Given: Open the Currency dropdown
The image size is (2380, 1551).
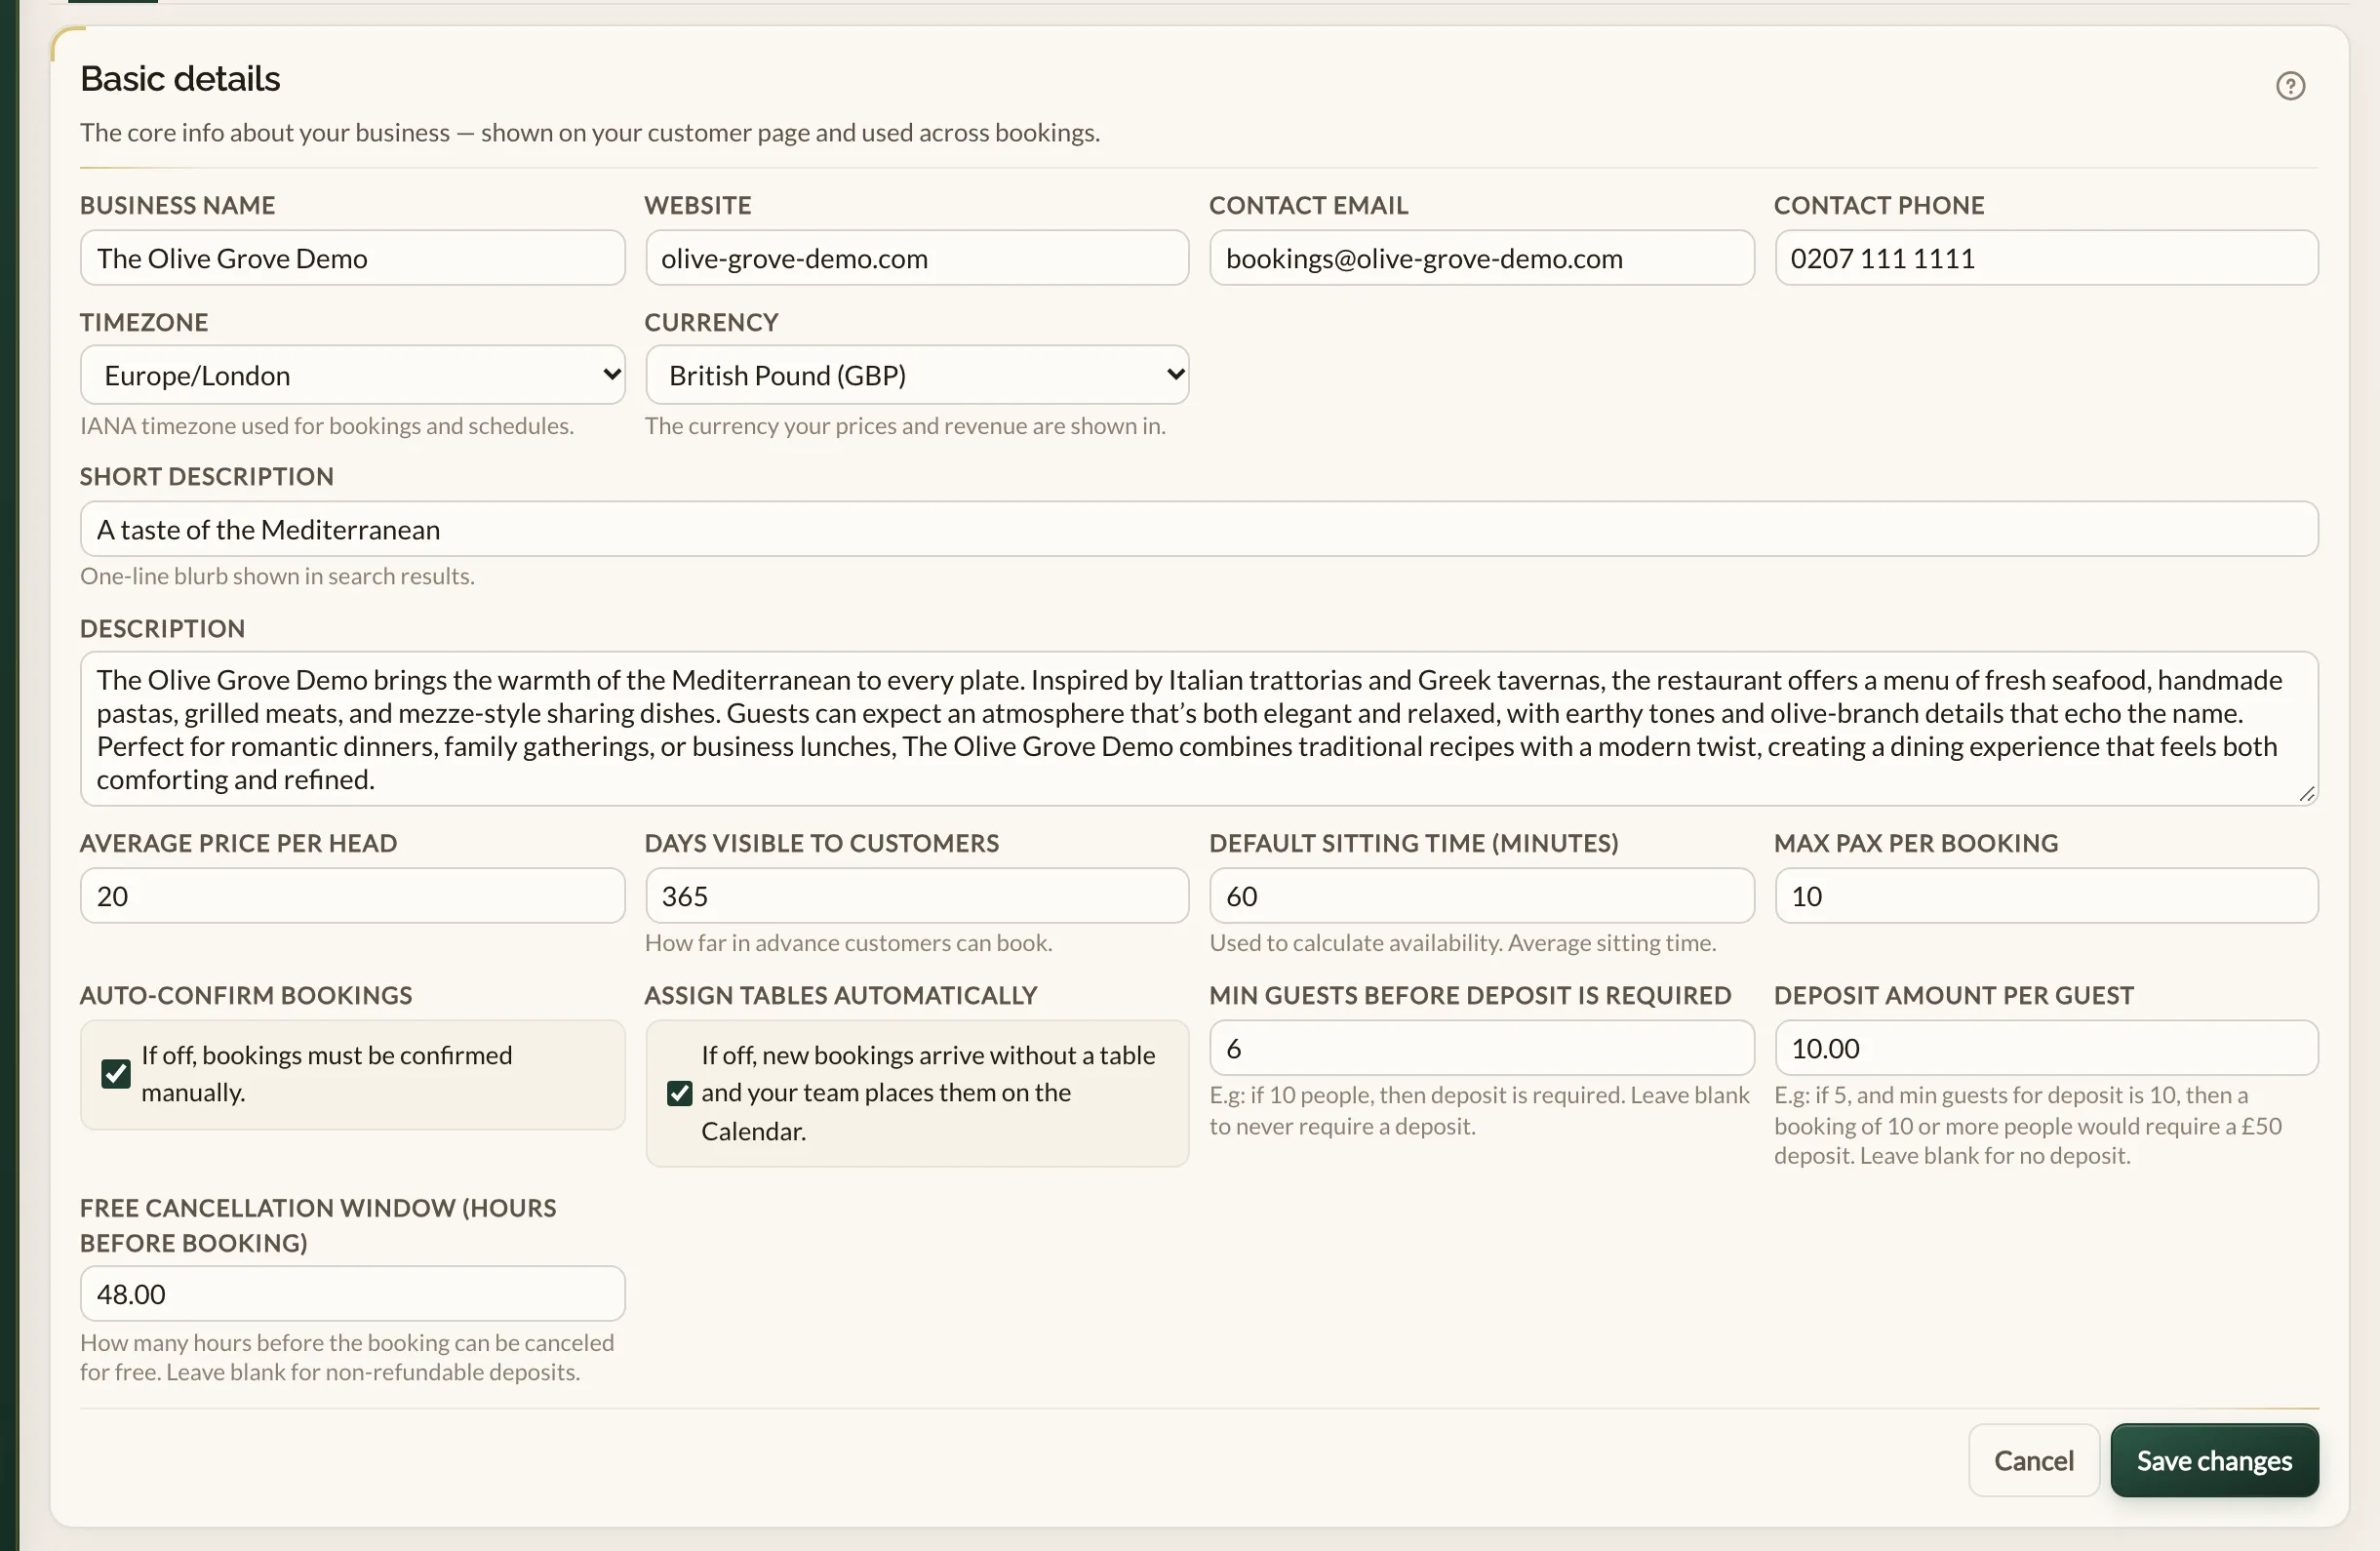Looking at the screenshot, I should click(x=917, y=375).
